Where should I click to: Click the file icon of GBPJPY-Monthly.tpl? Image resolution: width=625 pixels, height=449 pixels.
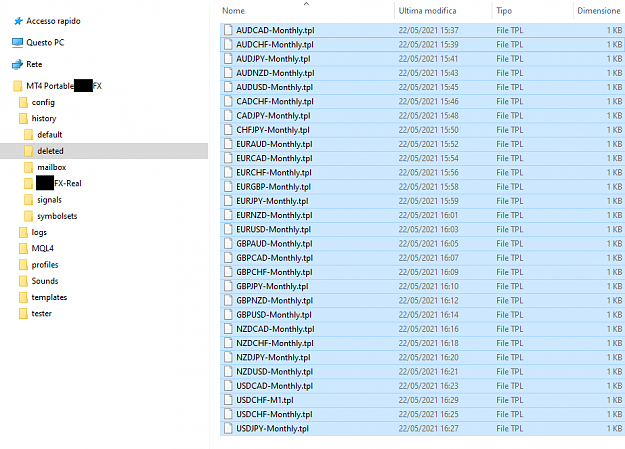click(x=228, y=286)
